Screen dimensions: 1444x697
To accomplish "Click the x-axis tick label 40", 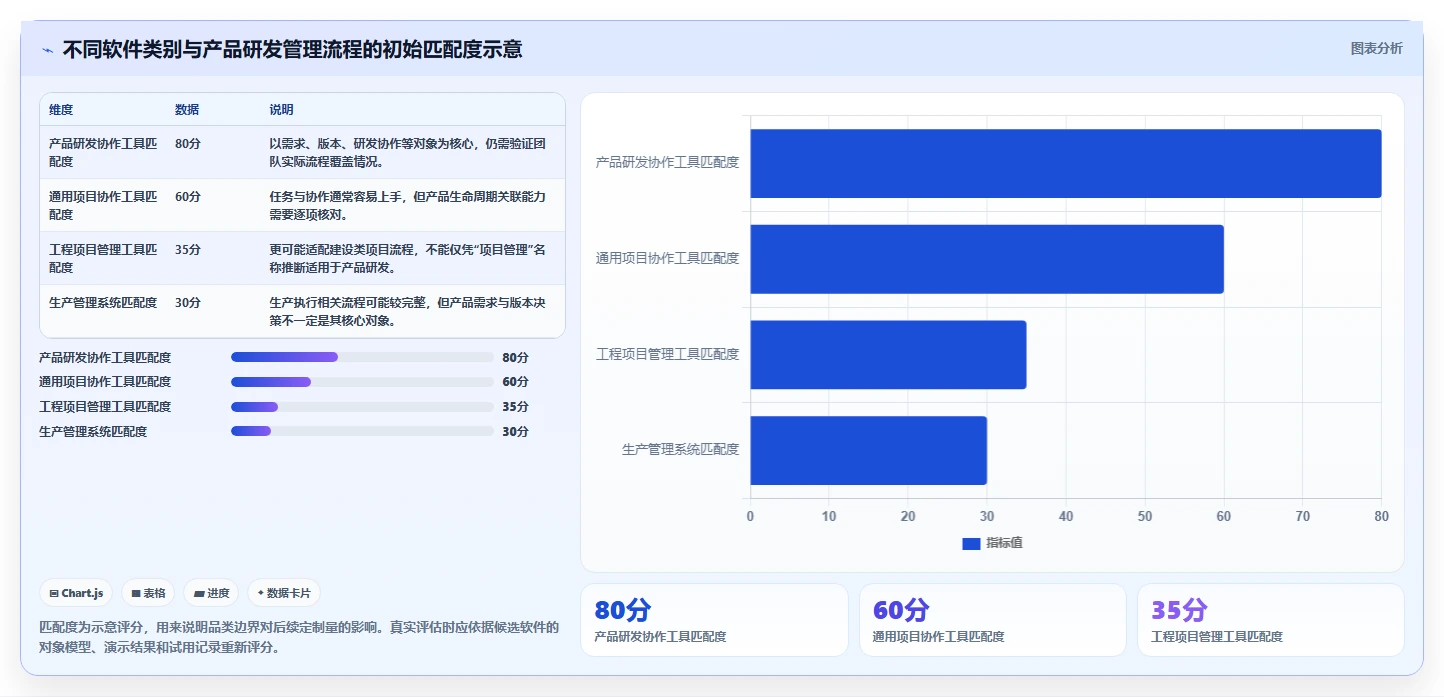I will [x=1066, y=517].
